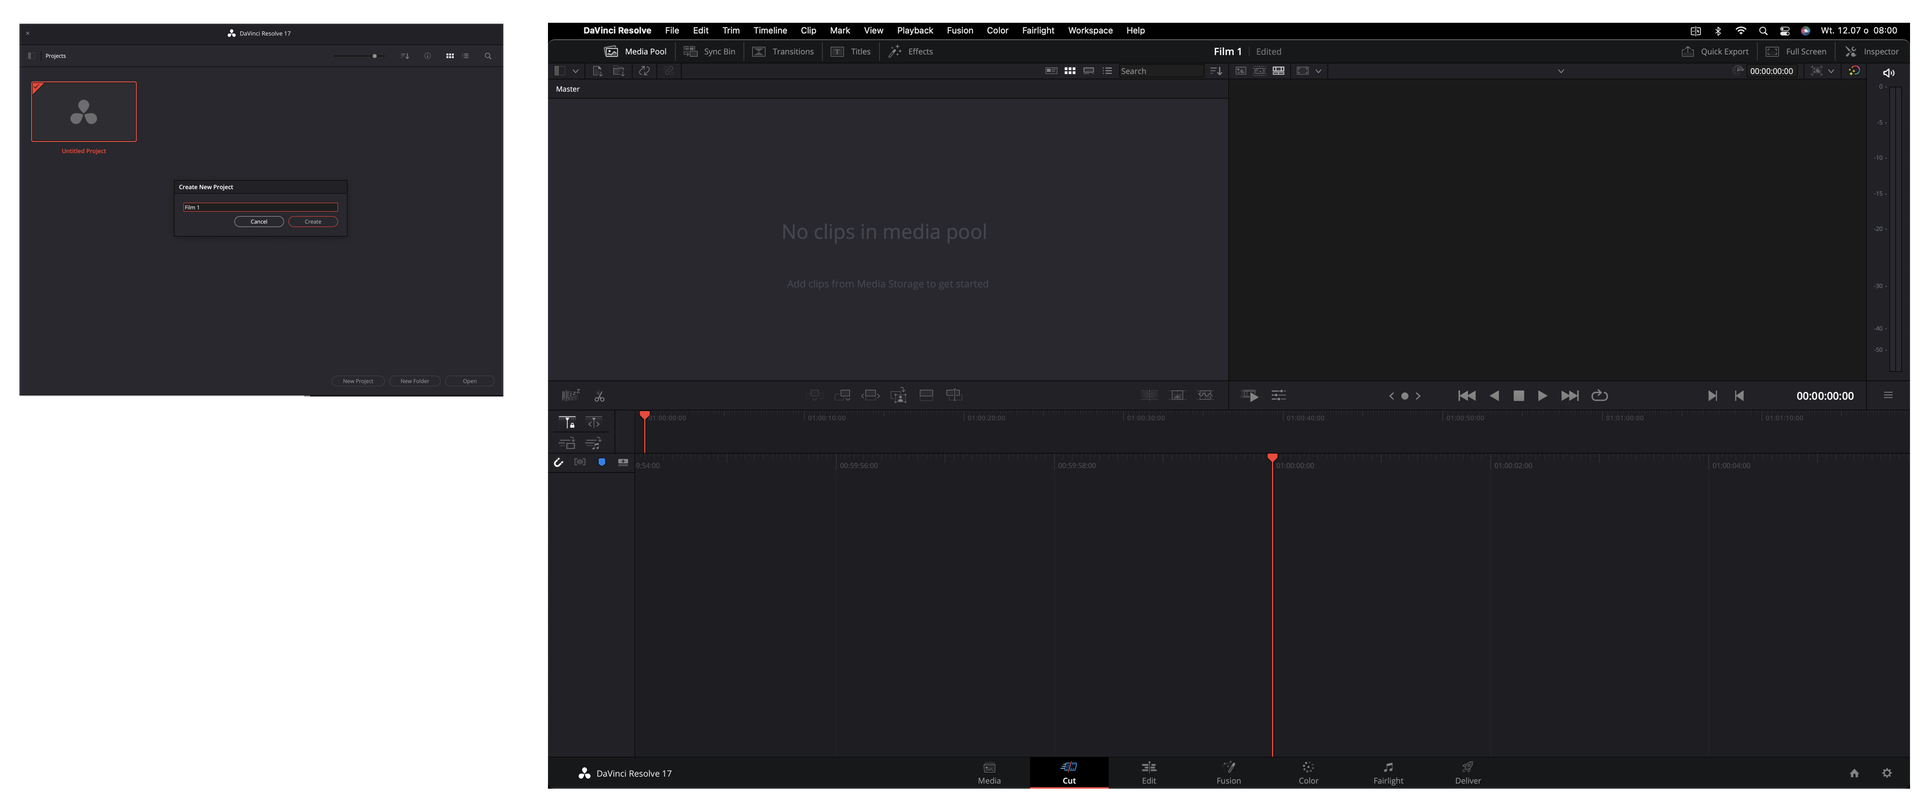Click the upper timeline red playhead handle
The height and width of the screenshot is (810, 1920).
[x=645, y=415]
